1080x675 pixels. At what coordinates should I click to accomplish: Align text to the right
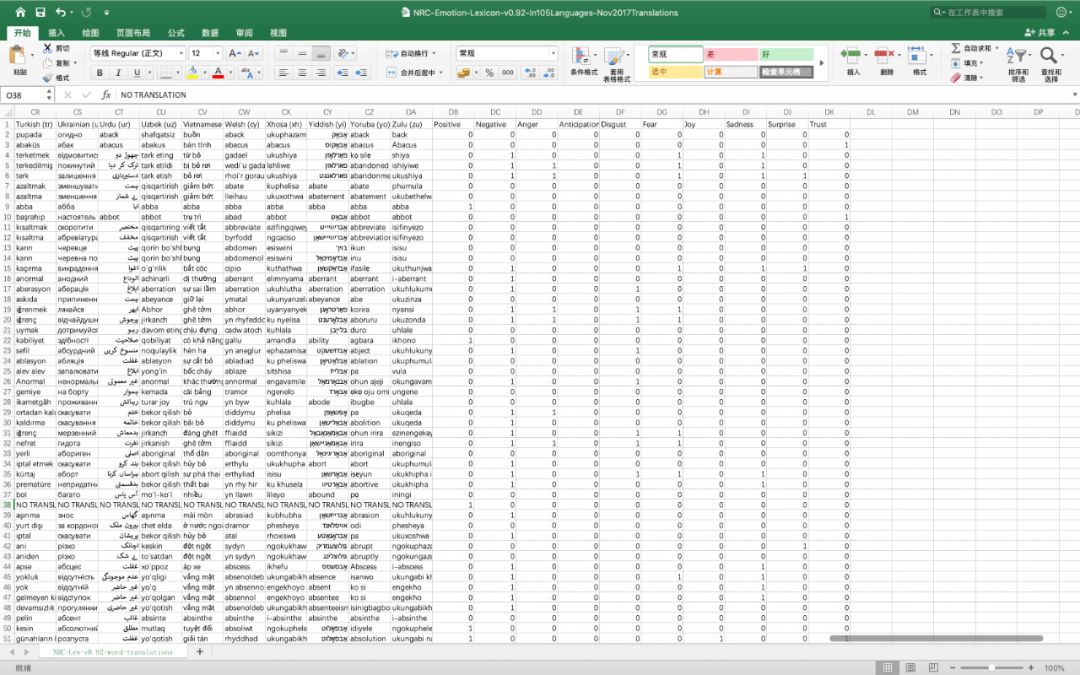(321, 72)
